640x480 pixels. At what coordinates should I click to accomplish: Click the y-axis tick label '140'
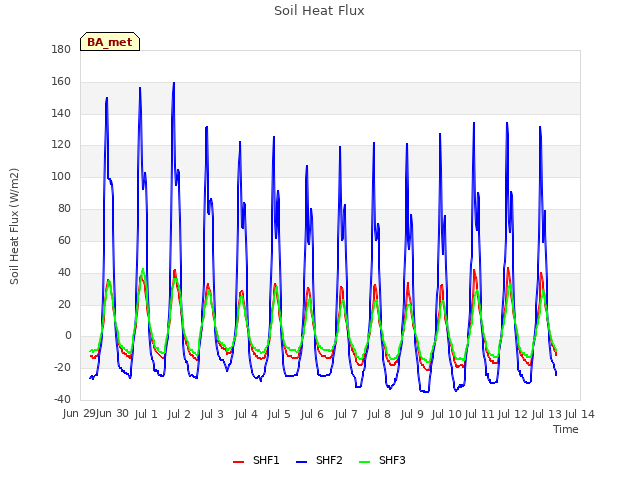pyautogui.click(x=61, y=113)
